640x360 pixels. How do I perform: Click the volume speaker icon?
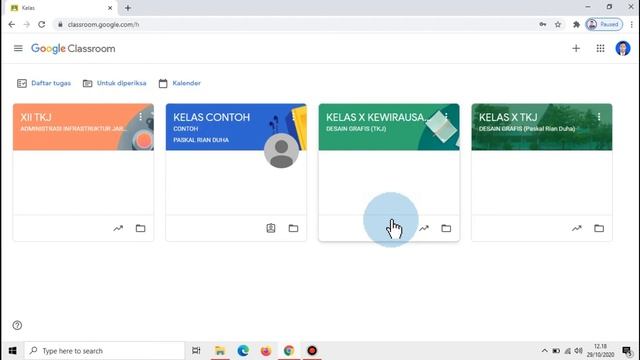point(578,351)
